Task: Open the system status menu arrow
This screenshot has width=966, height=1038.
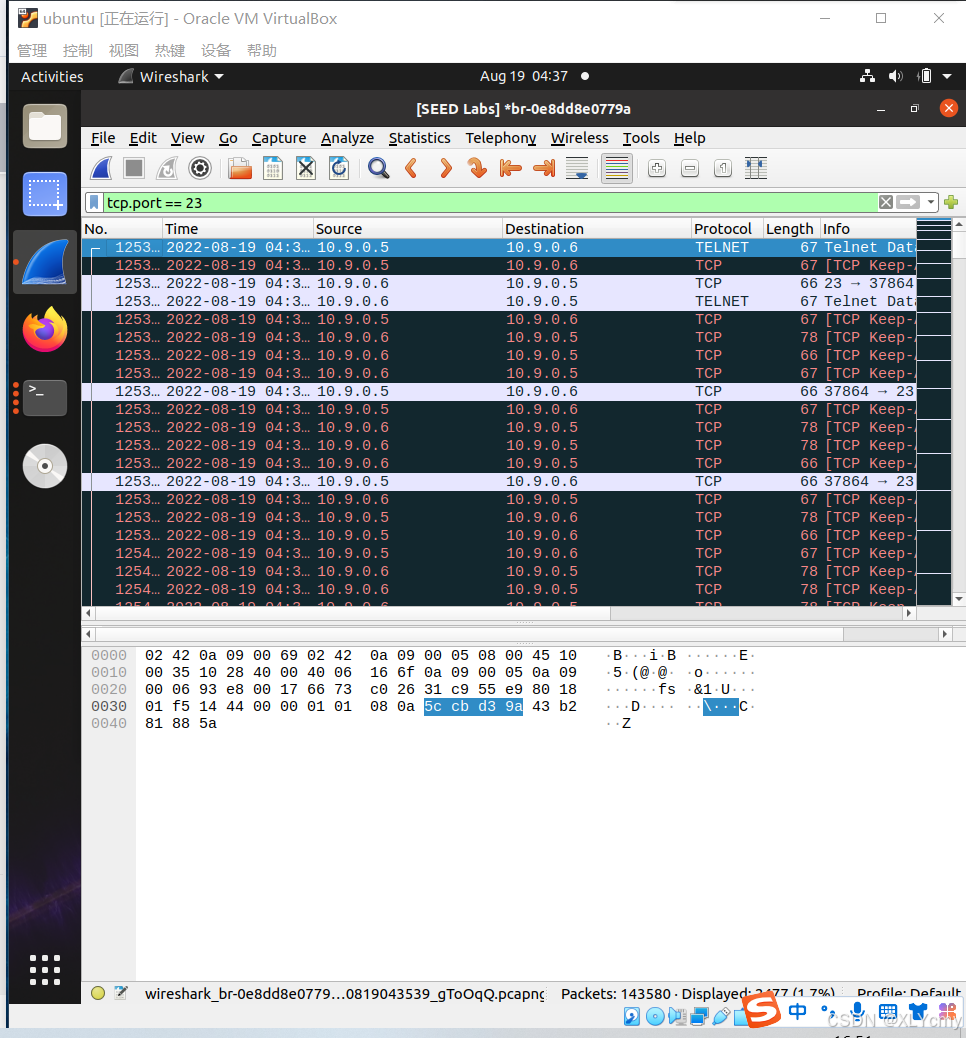Action: 947,77
